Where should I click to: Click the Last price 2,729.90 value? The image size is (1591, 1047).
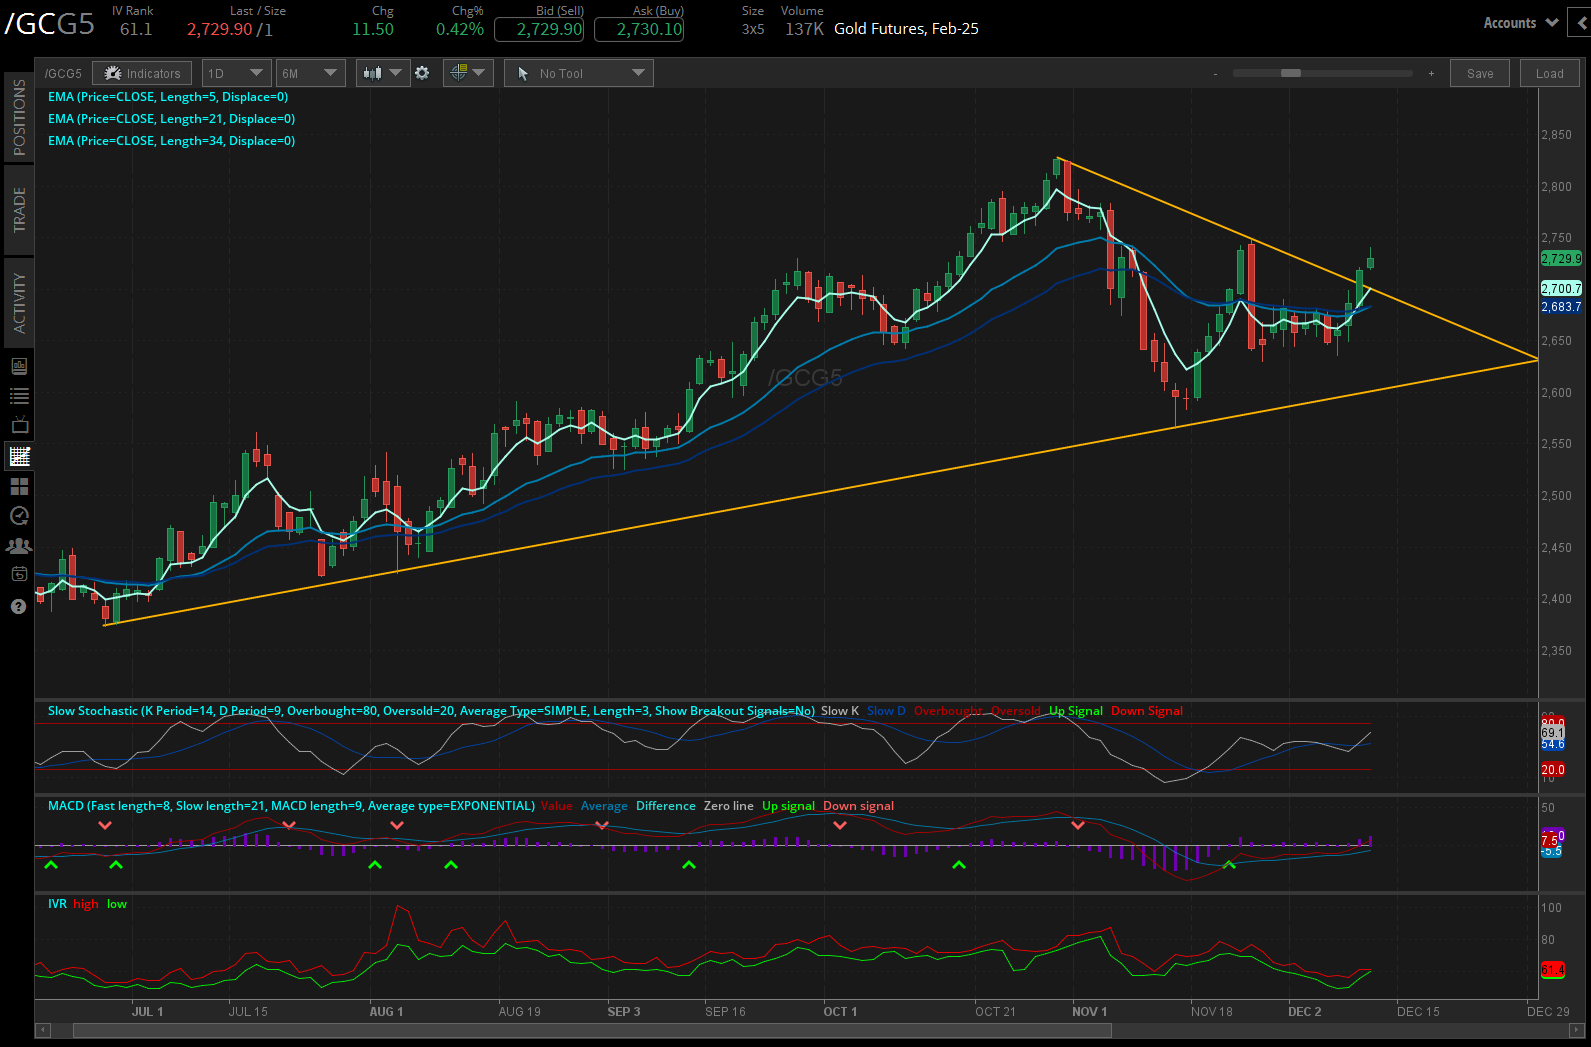click(220, 29)
